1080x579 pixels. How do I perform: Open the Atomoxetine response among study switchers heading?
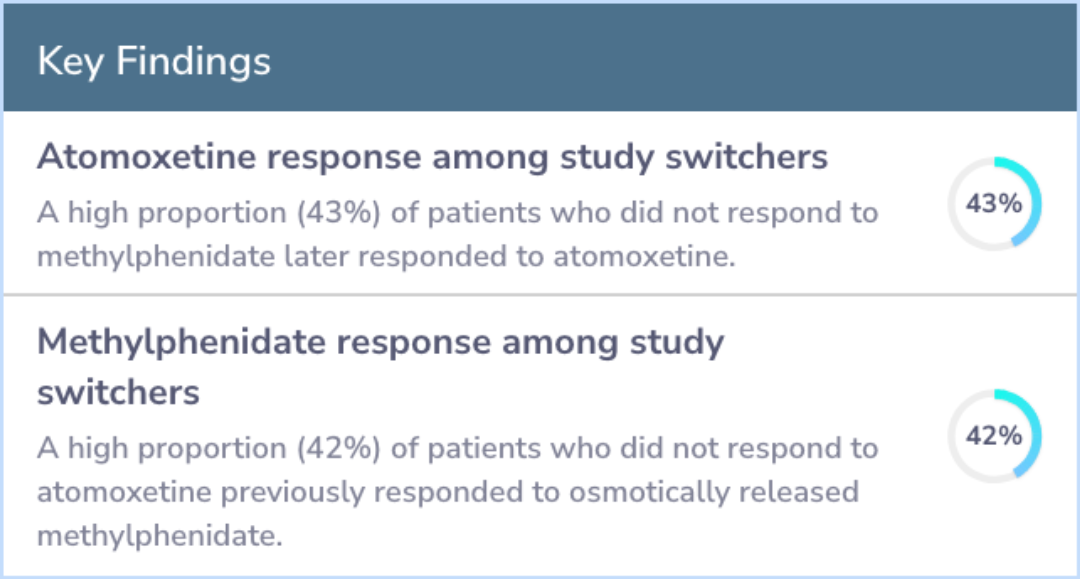click(x=432, y=157)
